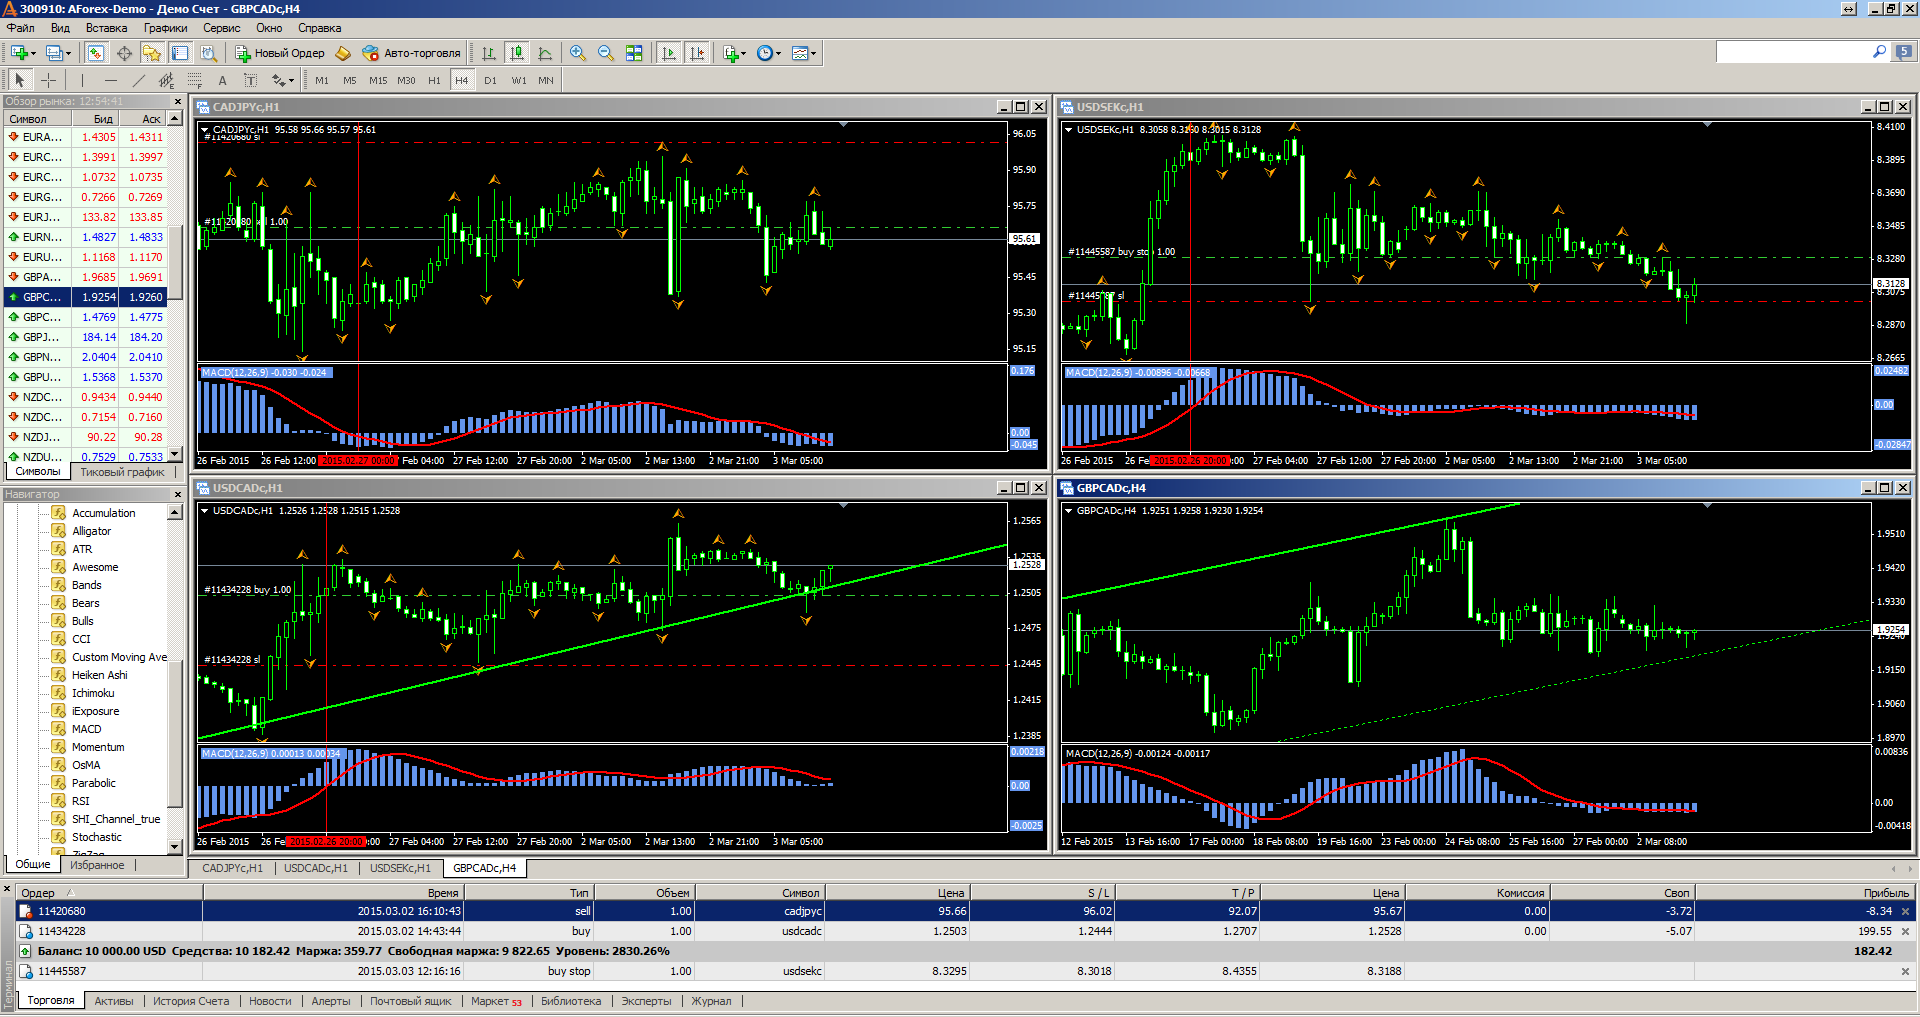This screenshot has height=1017, width=1920.
Task: Switch to line chart icon
Action: point(545,53)
